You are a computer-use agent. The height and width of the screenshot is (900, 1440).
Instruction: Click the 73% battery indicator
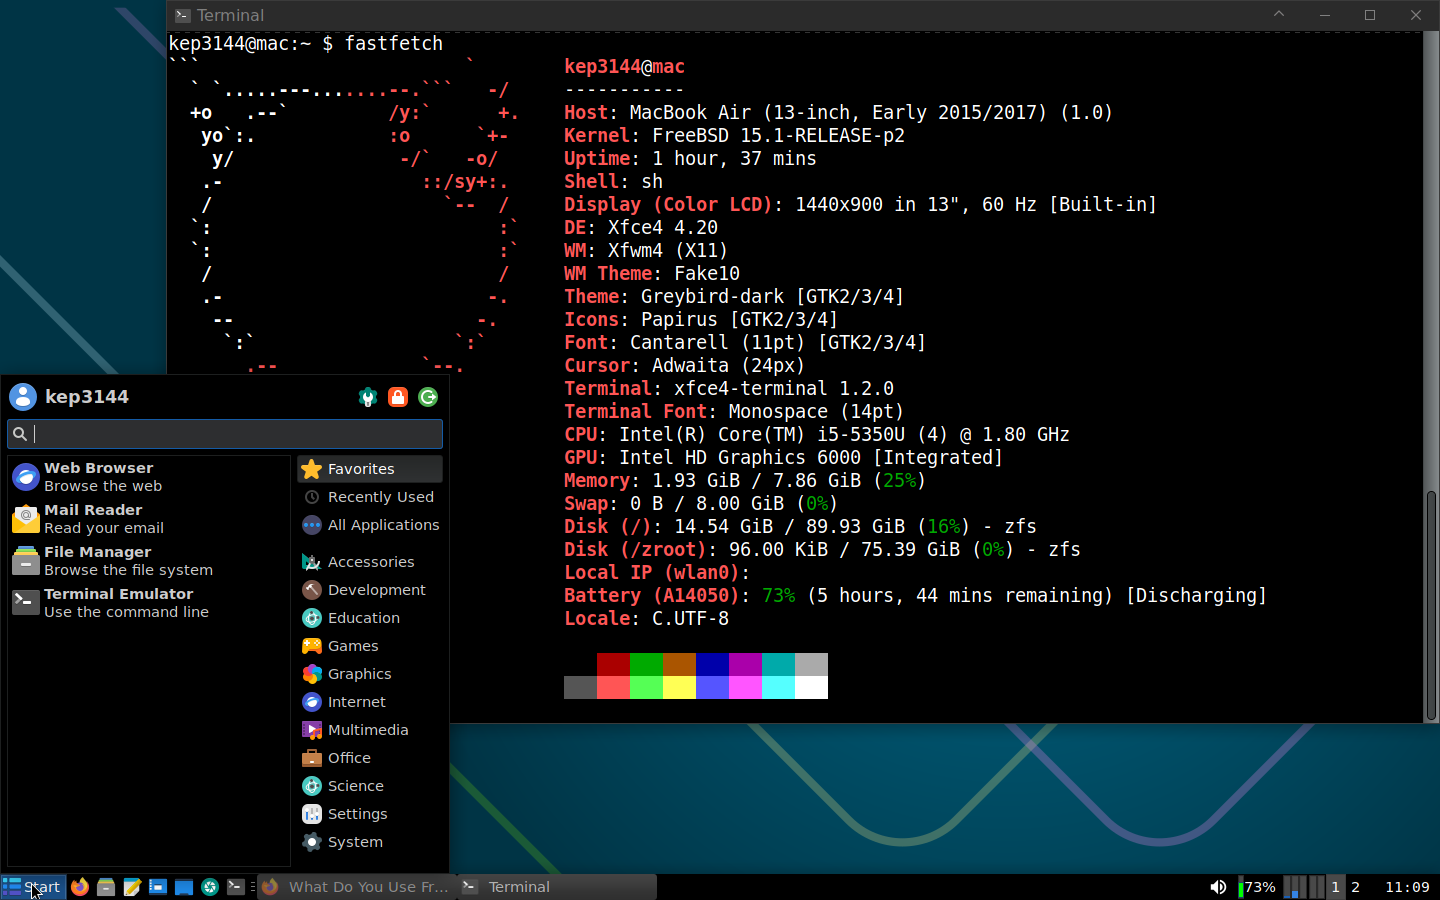tap(1257, 887)
